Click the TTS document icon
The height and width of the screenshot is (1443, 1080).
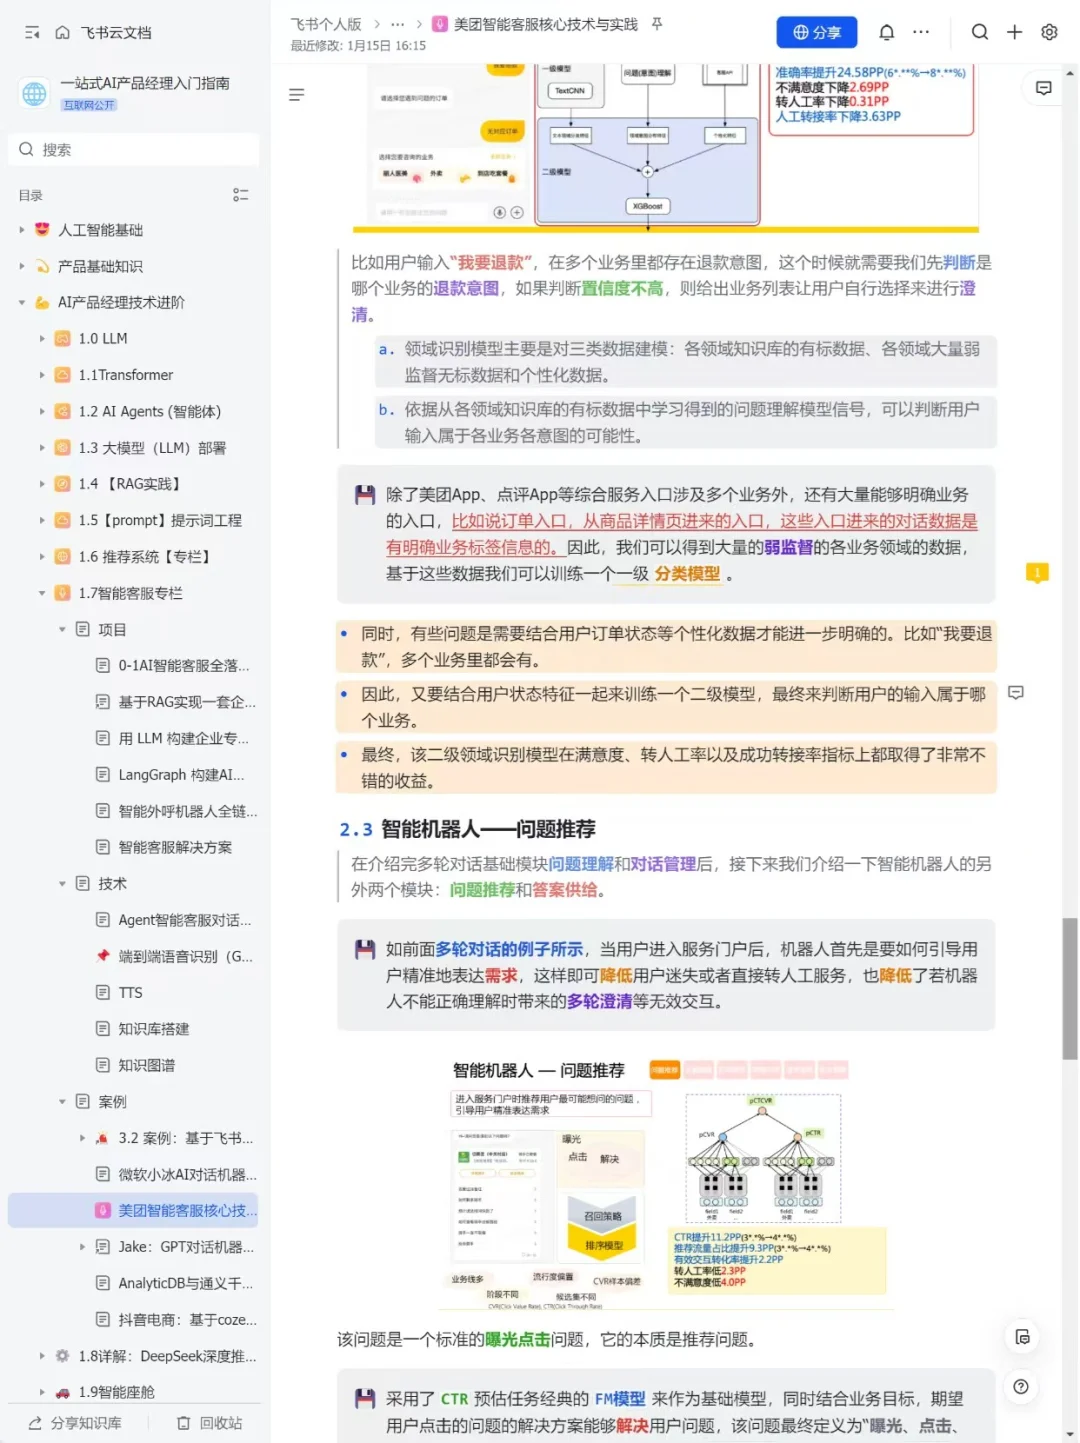(102, 992)
